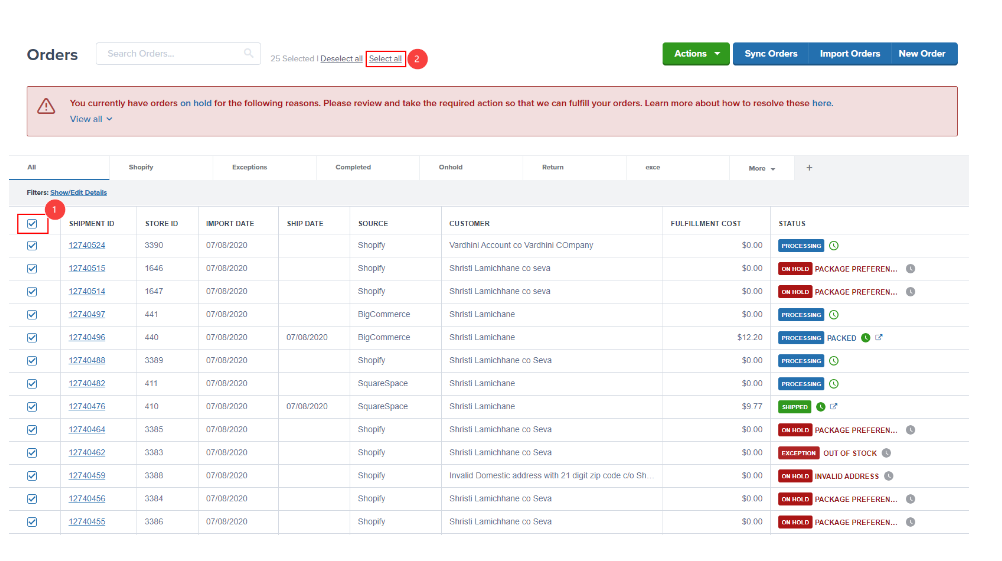Click the warning triangle icon in the alert banner

(46, 106)
